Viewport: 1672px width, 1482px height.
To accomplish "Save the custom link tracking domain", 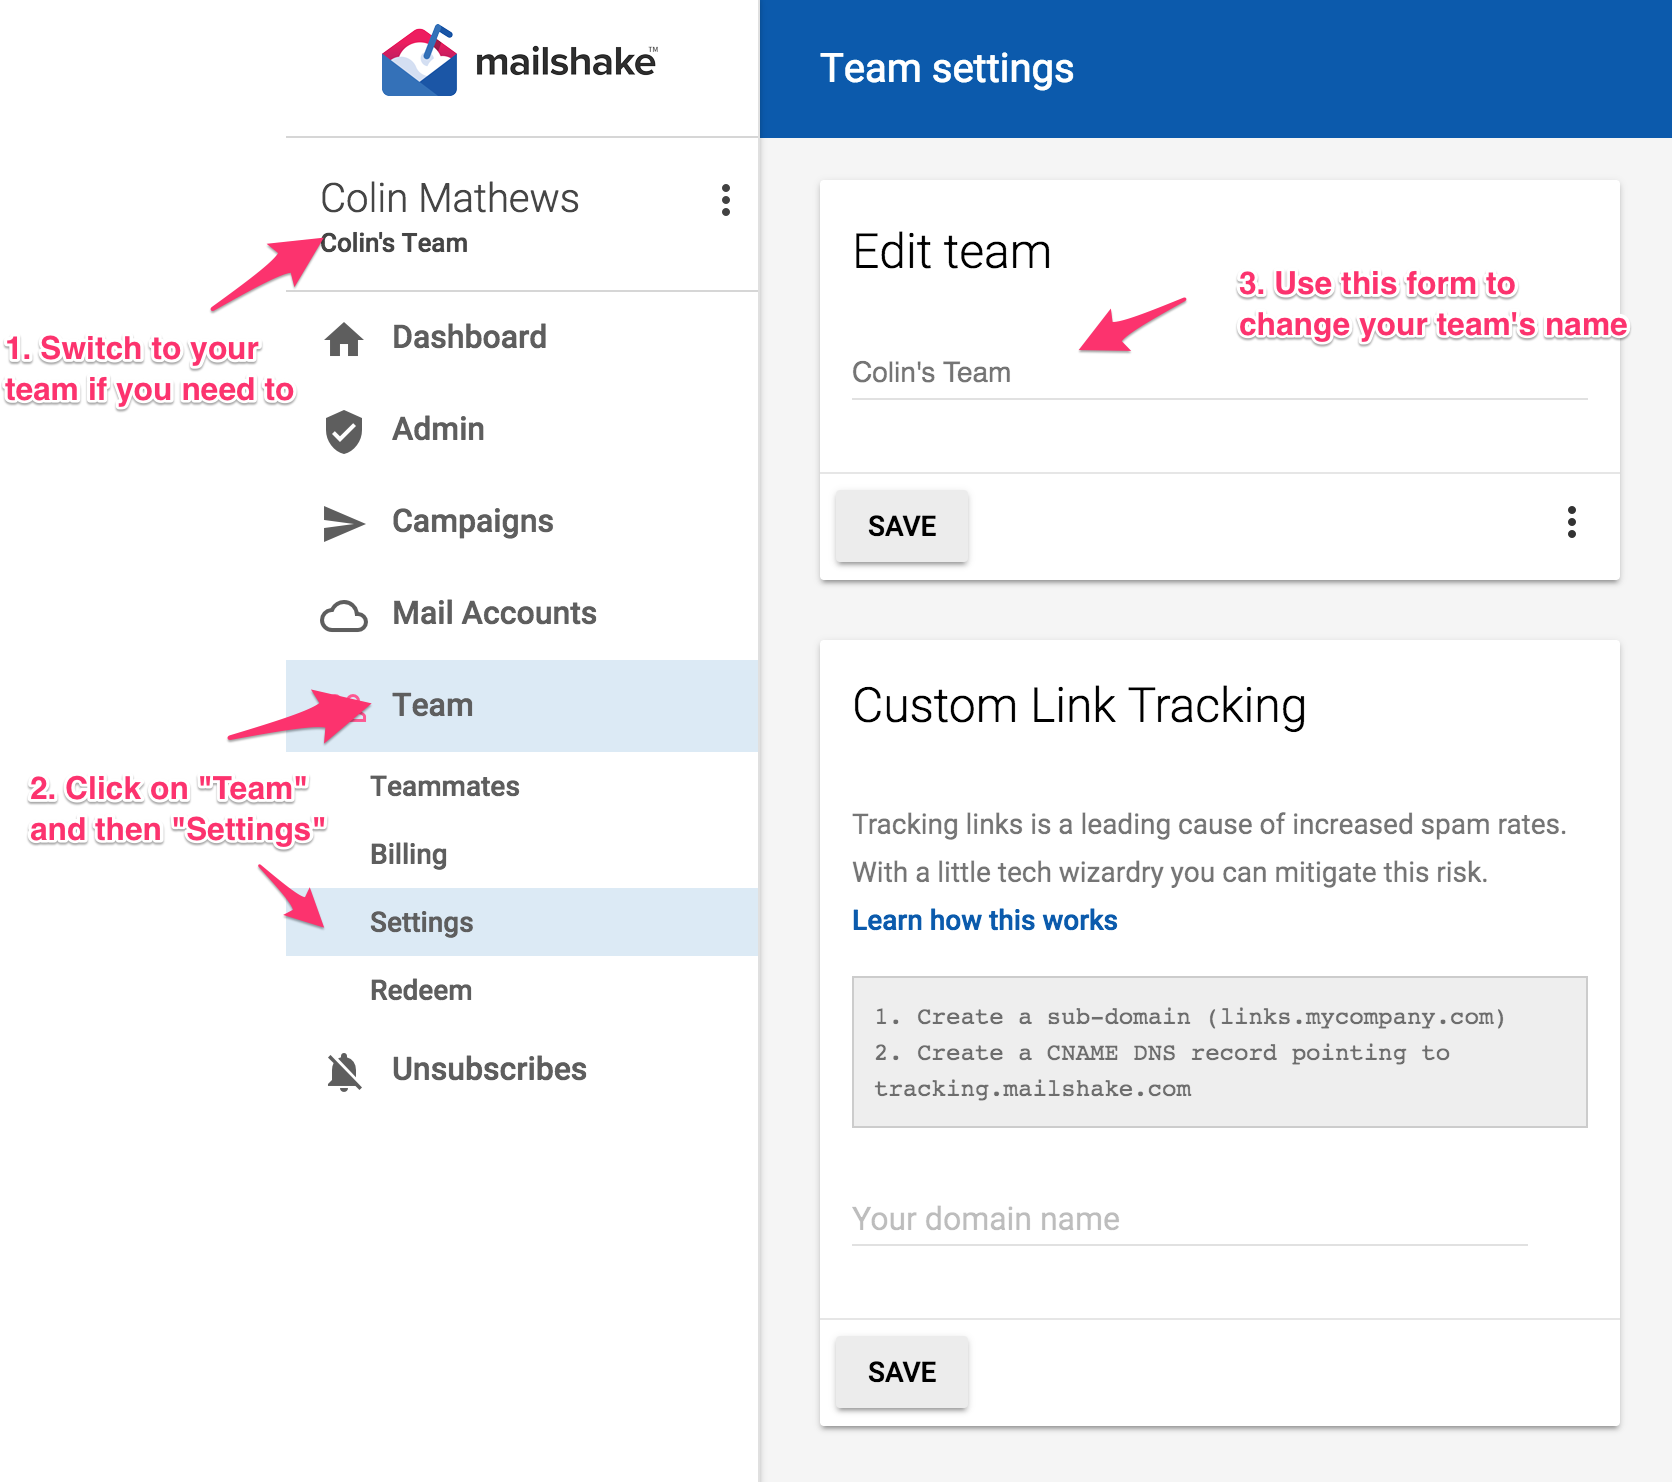I will point(901,1372).
